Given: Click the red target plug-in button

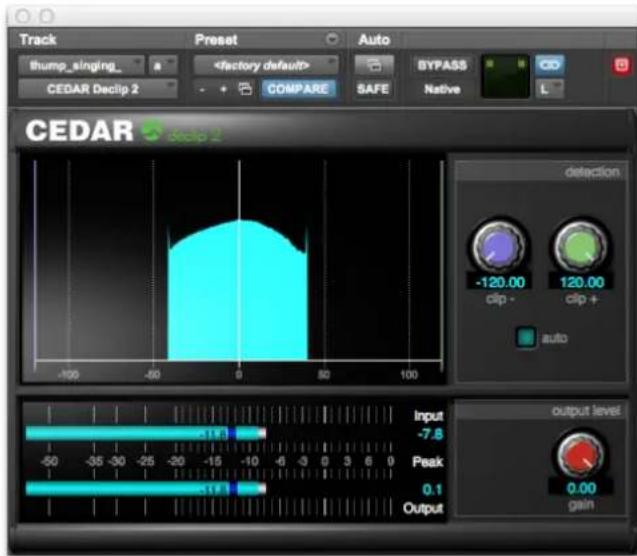Looking at the screenshot, I should pos(621,65).
